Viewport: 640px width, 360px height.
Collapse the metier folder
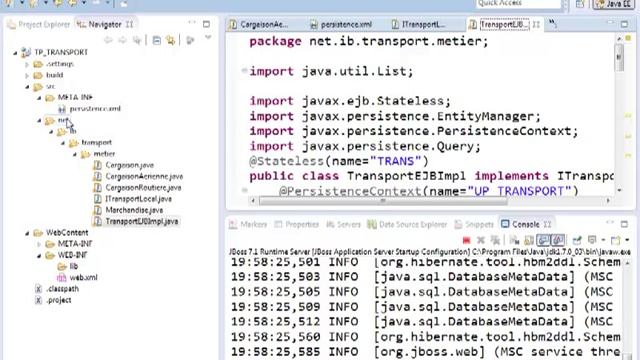(75, 154)
